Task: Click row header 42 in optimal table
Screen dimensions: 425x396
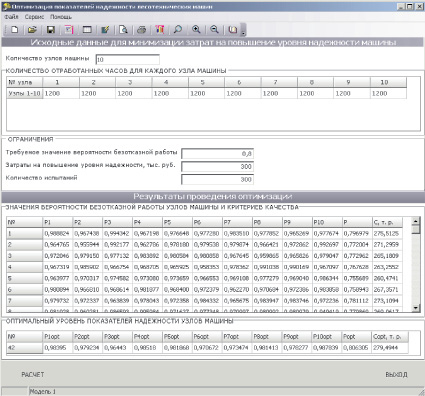Action: click(x=25, y=348)
